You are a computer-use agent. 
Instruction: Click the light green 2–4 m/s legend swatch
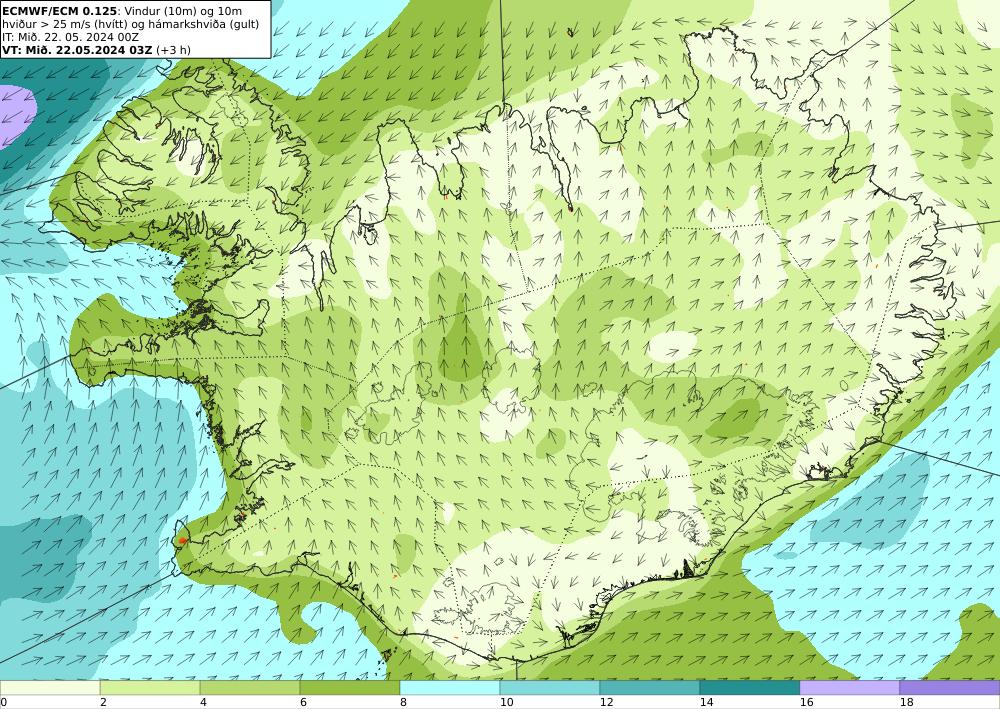(x=150, y=687)
